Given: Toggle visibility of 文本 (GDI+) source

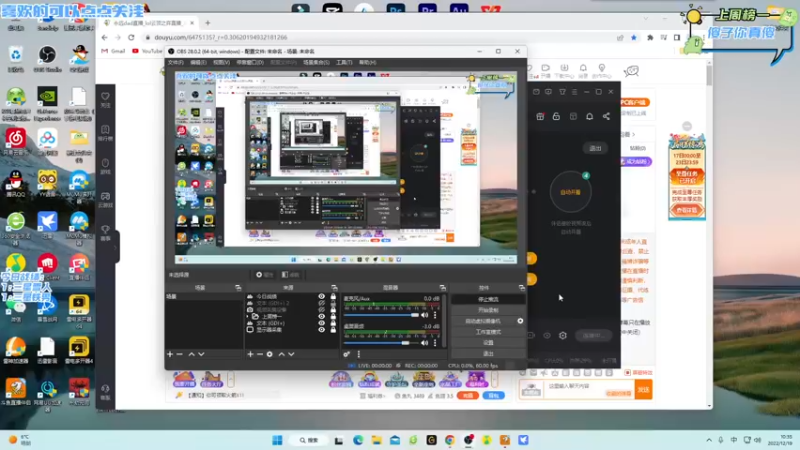Looking at the screenshot, I should pyautogui.click(x=321, y=323).
